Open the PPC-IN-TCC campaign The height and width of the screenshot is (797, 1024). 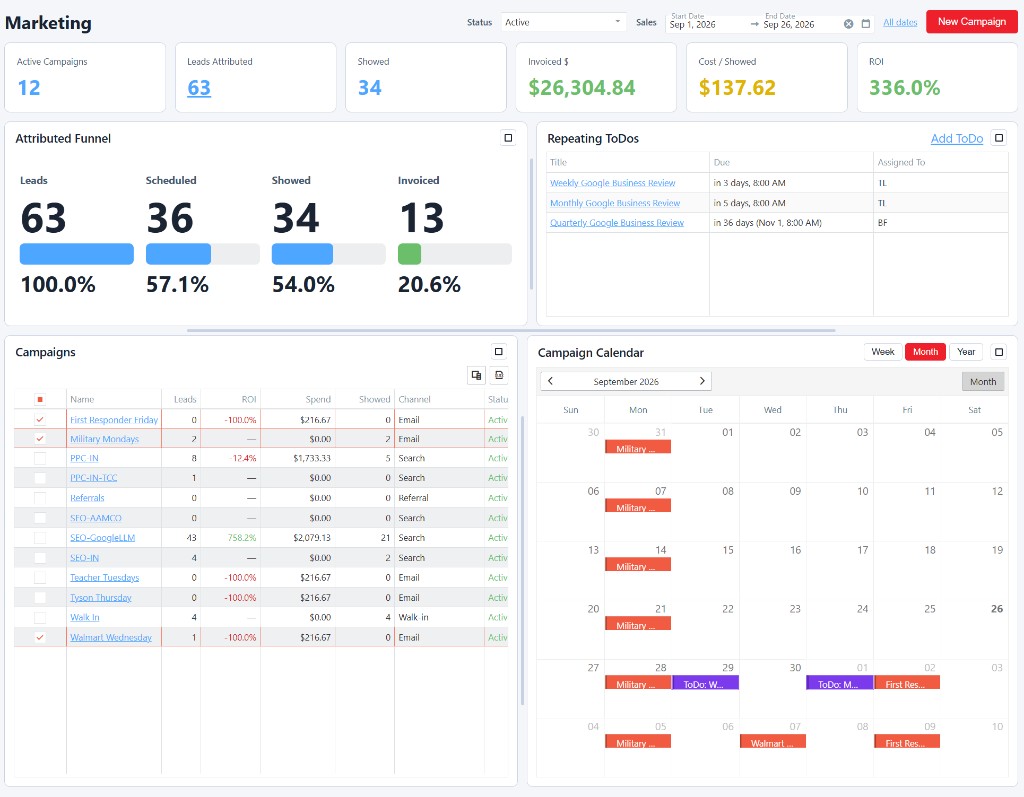pyautogui.click(x=93, y=478)
